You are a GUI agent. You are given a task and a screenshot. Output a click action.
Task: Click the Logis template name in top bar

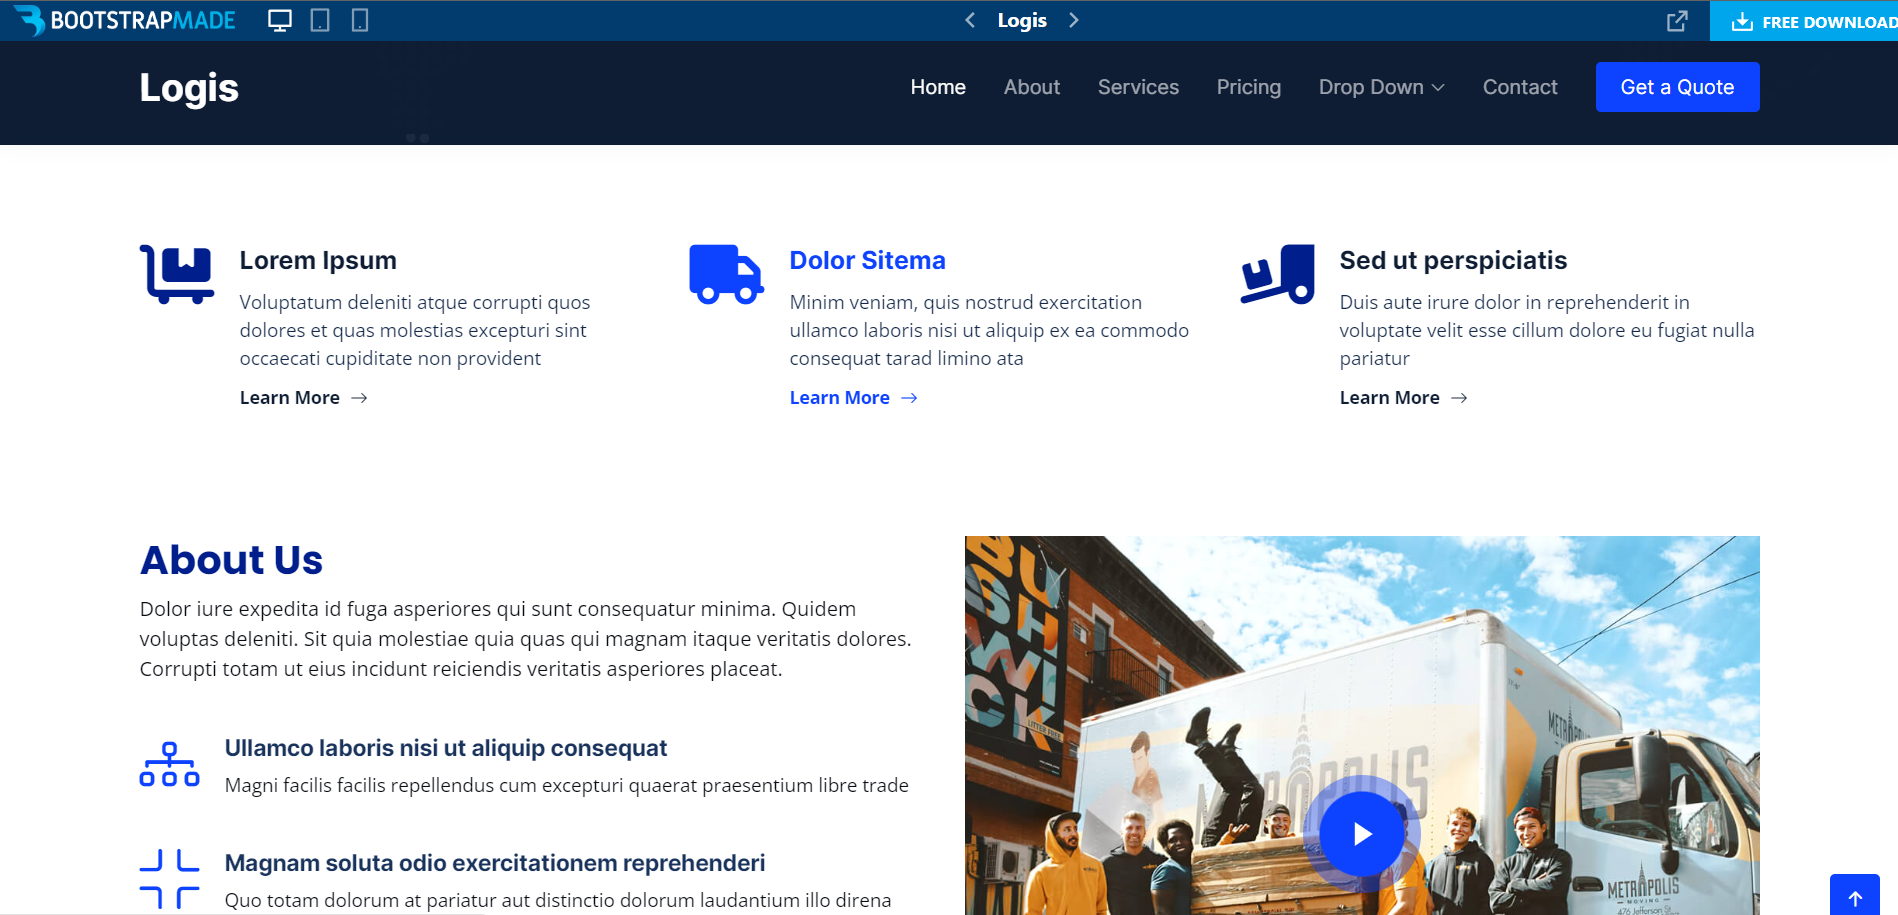coord(1021,19)
